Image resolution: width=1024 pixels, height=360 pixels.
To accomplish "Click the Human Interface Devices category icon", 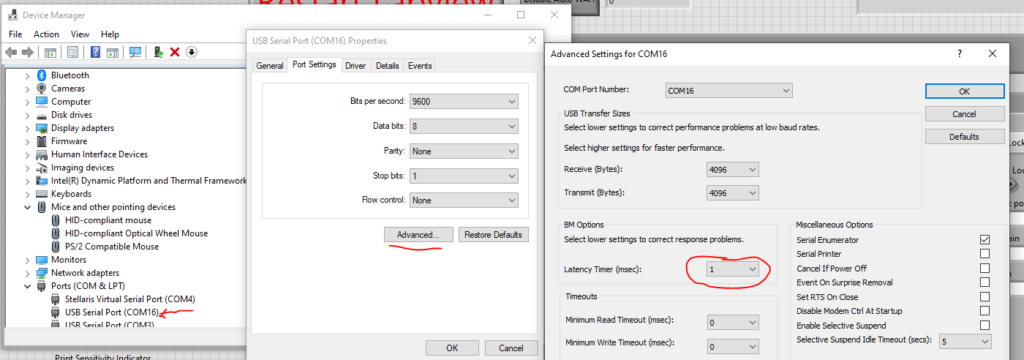I will point(42,154).
